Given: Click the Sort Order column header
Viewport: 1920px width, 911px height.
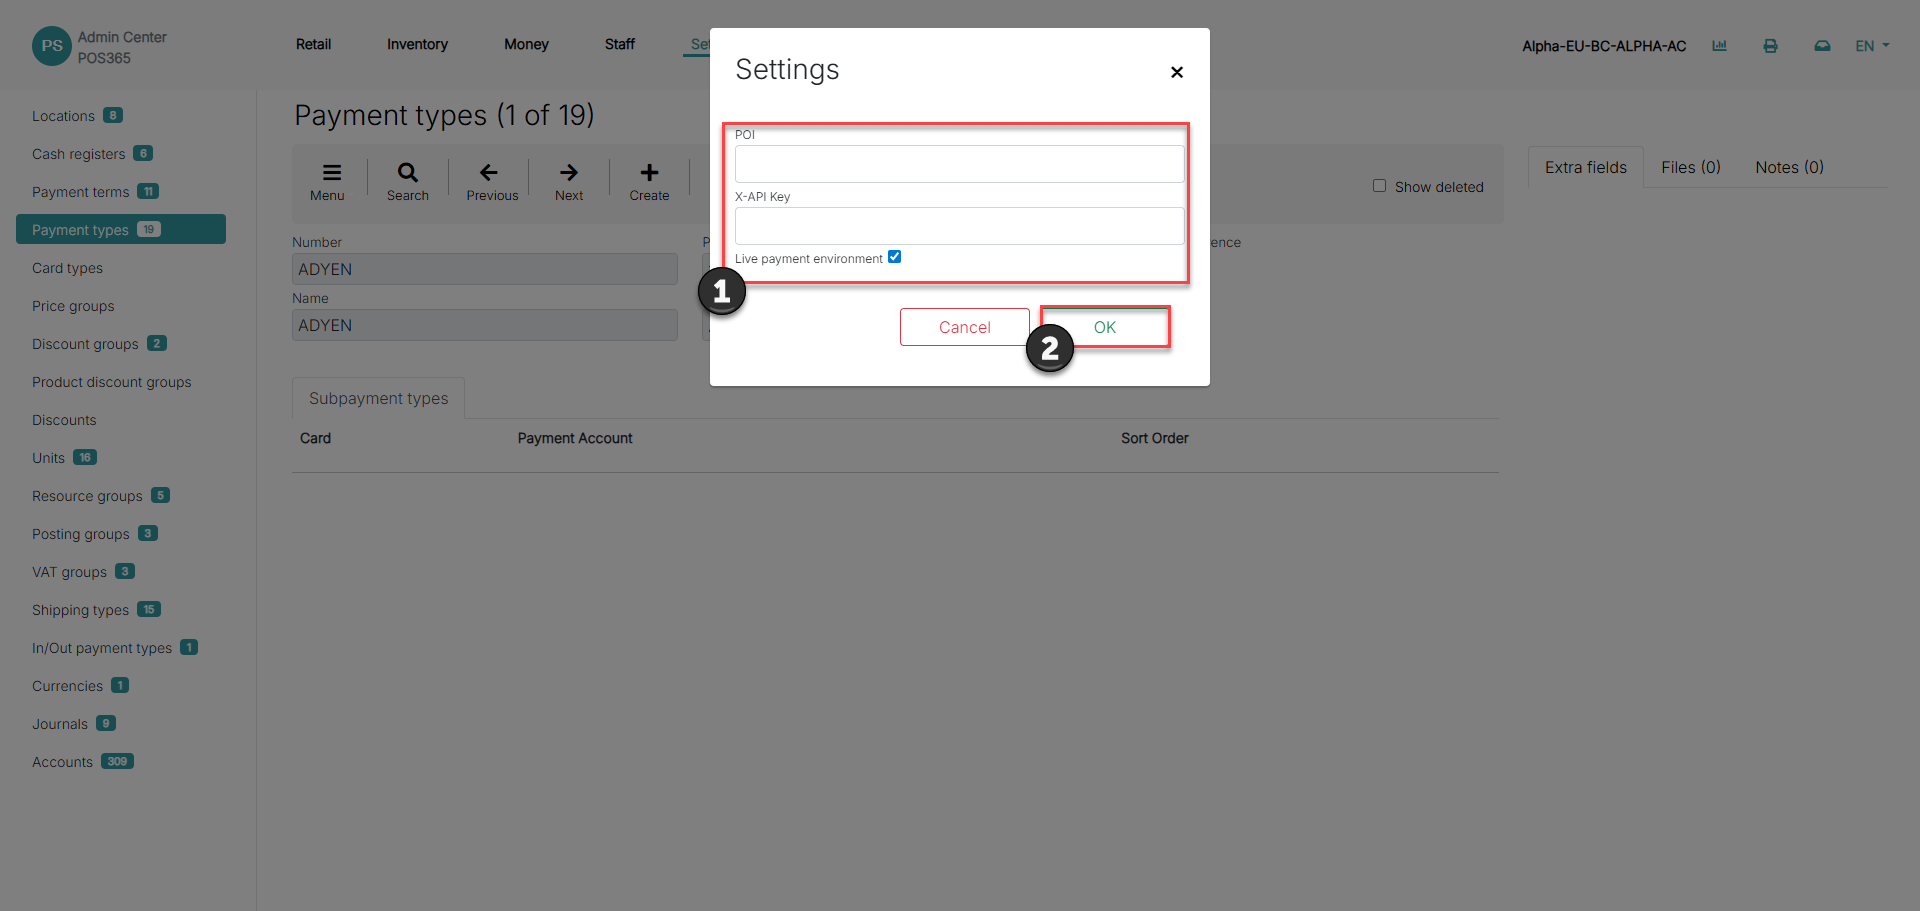Looking at the screenshot, I should [1155, 438].
